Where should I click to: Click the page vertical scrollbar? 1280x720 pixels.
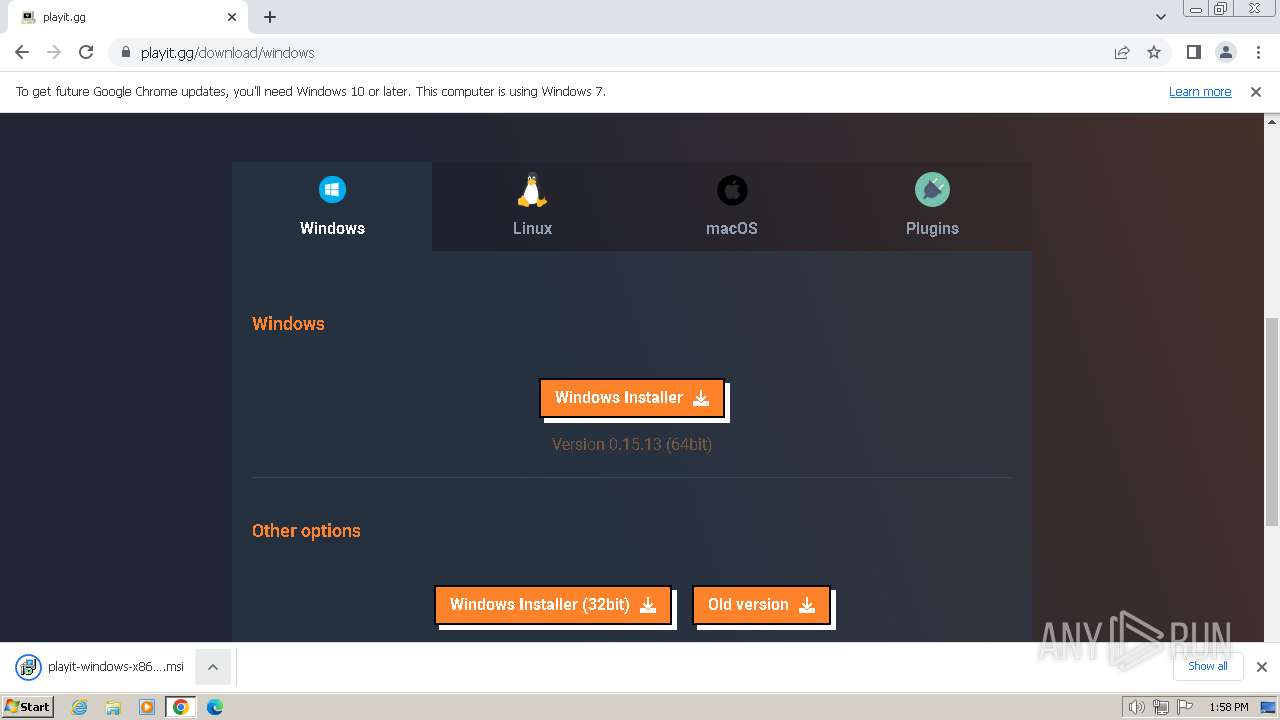point(1272,421)
